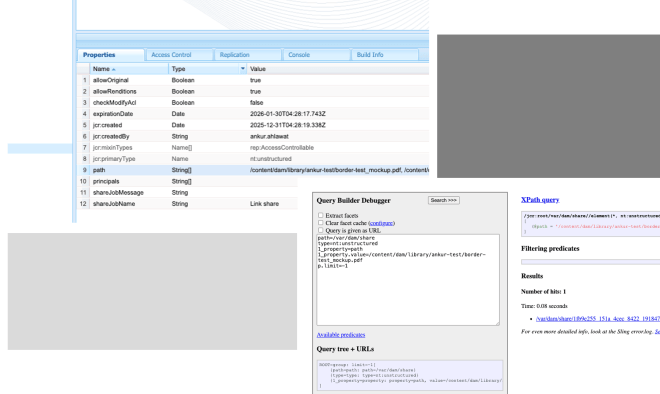The width and height of the screenshot is (660, 394).
Task: Select the expirationDate property name
Action: pyautogui.click(x=113, y=114)
